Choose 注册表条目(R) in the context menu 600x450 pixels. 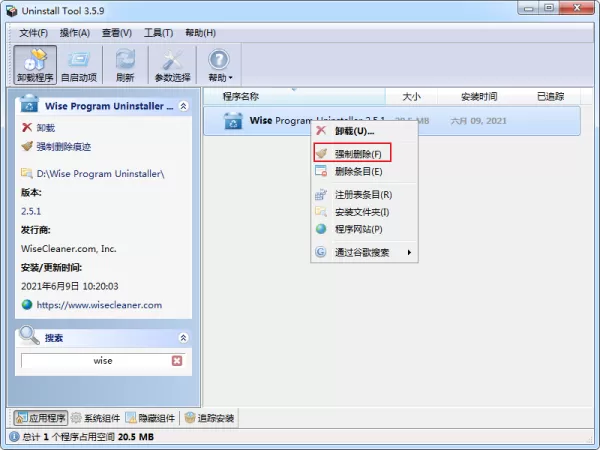[364, 195]
